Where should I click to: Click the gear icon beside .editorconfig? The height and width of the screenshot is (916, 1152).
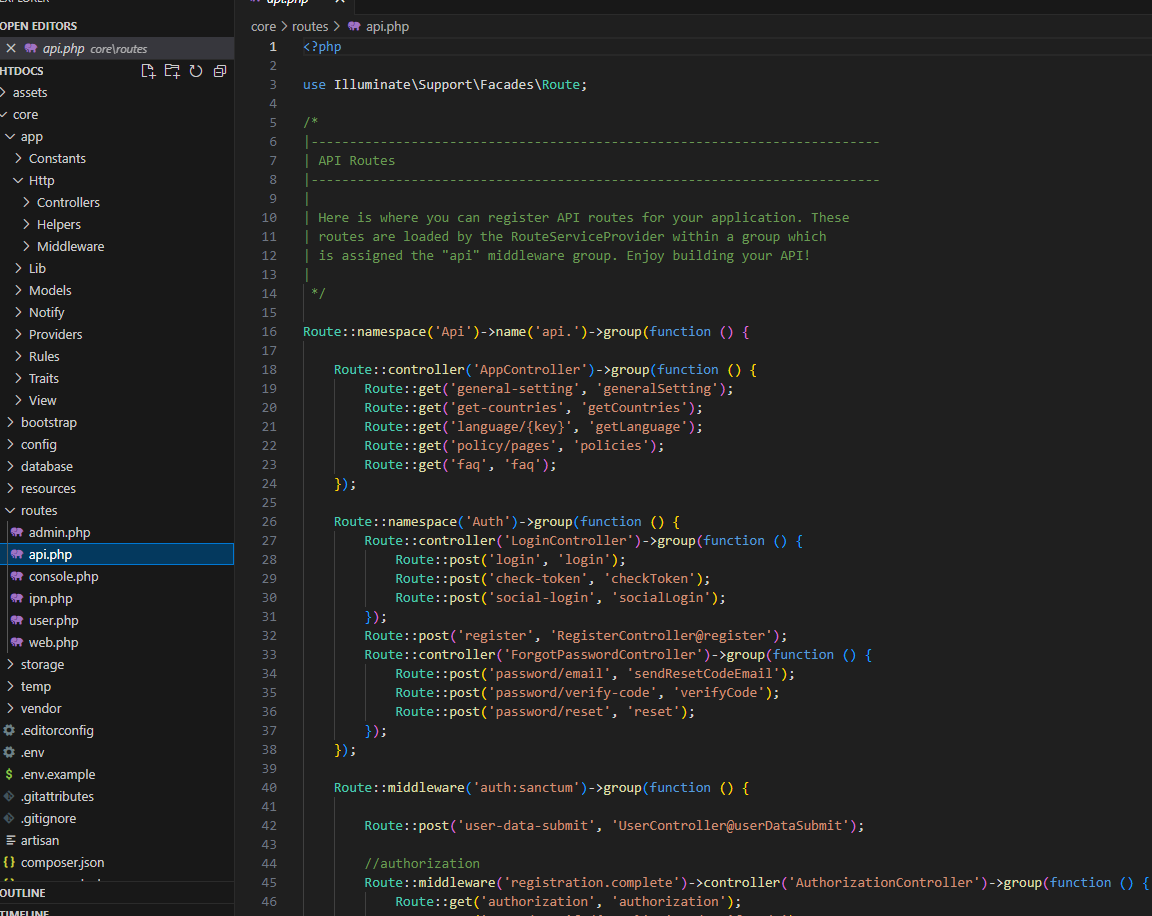pos(9,730)
